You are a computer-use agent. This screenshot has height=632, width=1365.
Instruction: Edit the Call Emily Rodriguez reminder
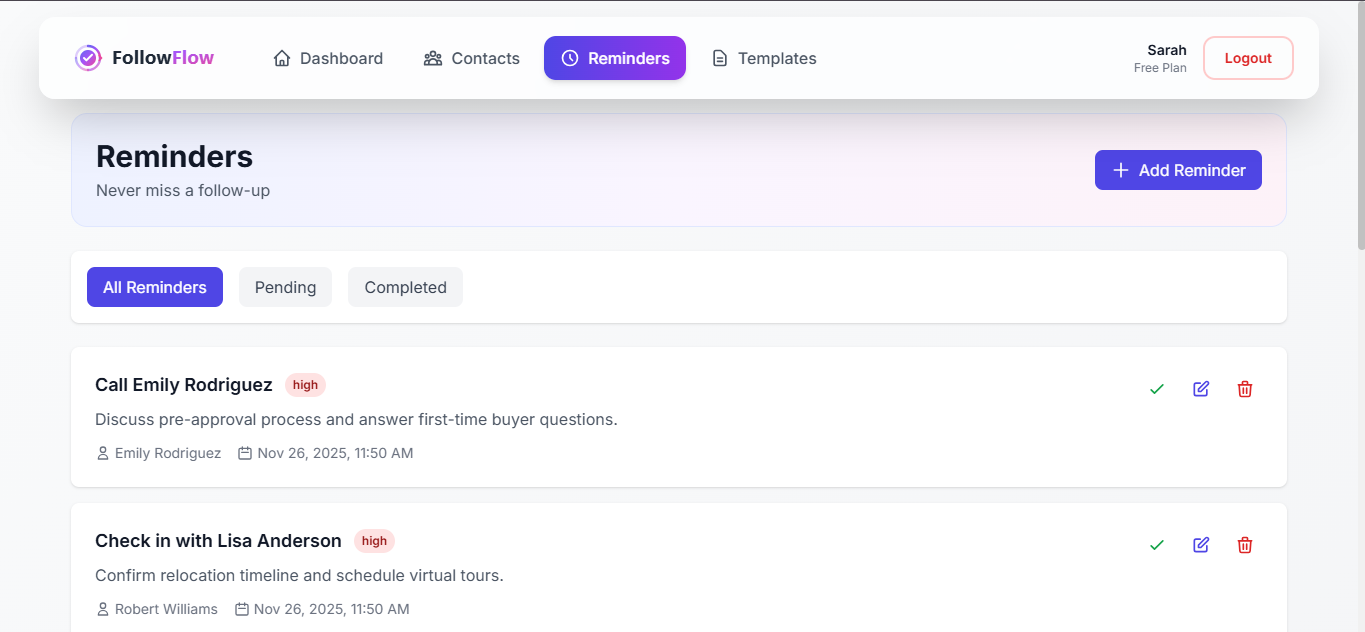pyautogui.click(x=1201, y=389)
